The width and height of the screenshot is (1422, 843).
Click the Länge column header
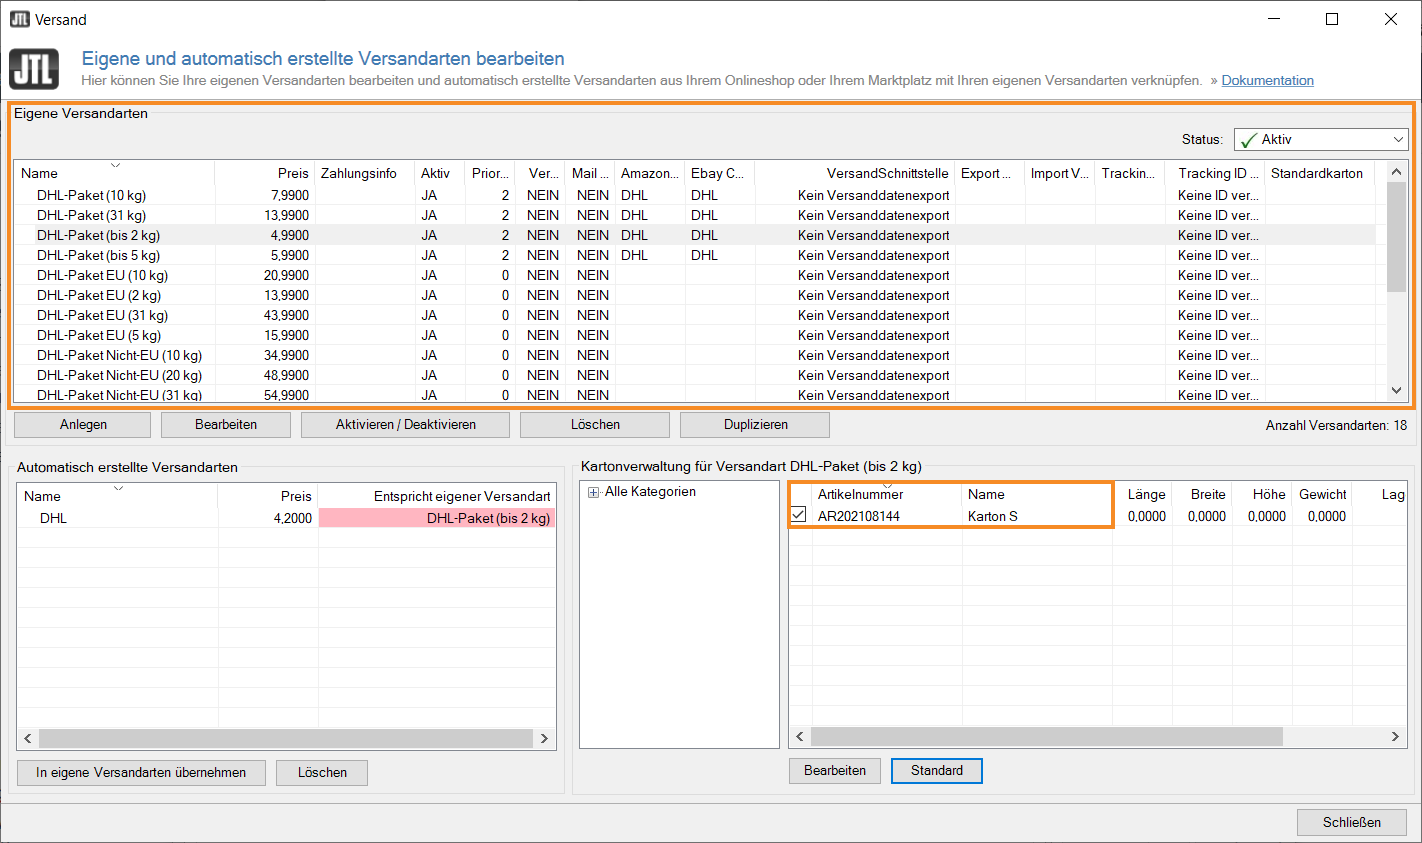coord(1142,494)
